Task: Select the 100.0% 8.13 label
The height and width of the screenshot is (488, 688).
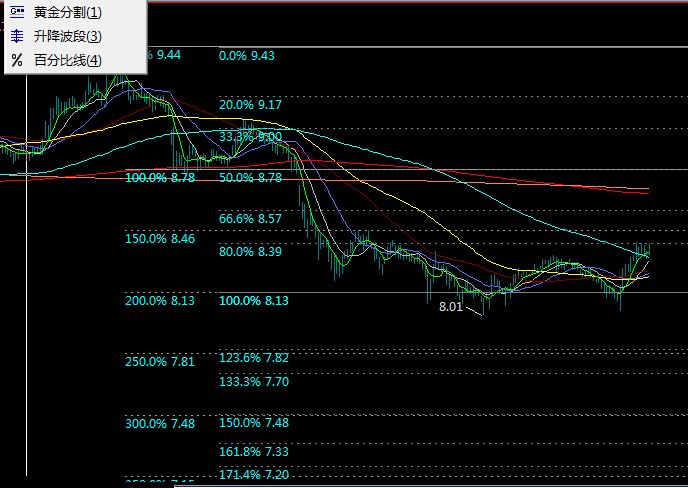Action: [254, 301]
